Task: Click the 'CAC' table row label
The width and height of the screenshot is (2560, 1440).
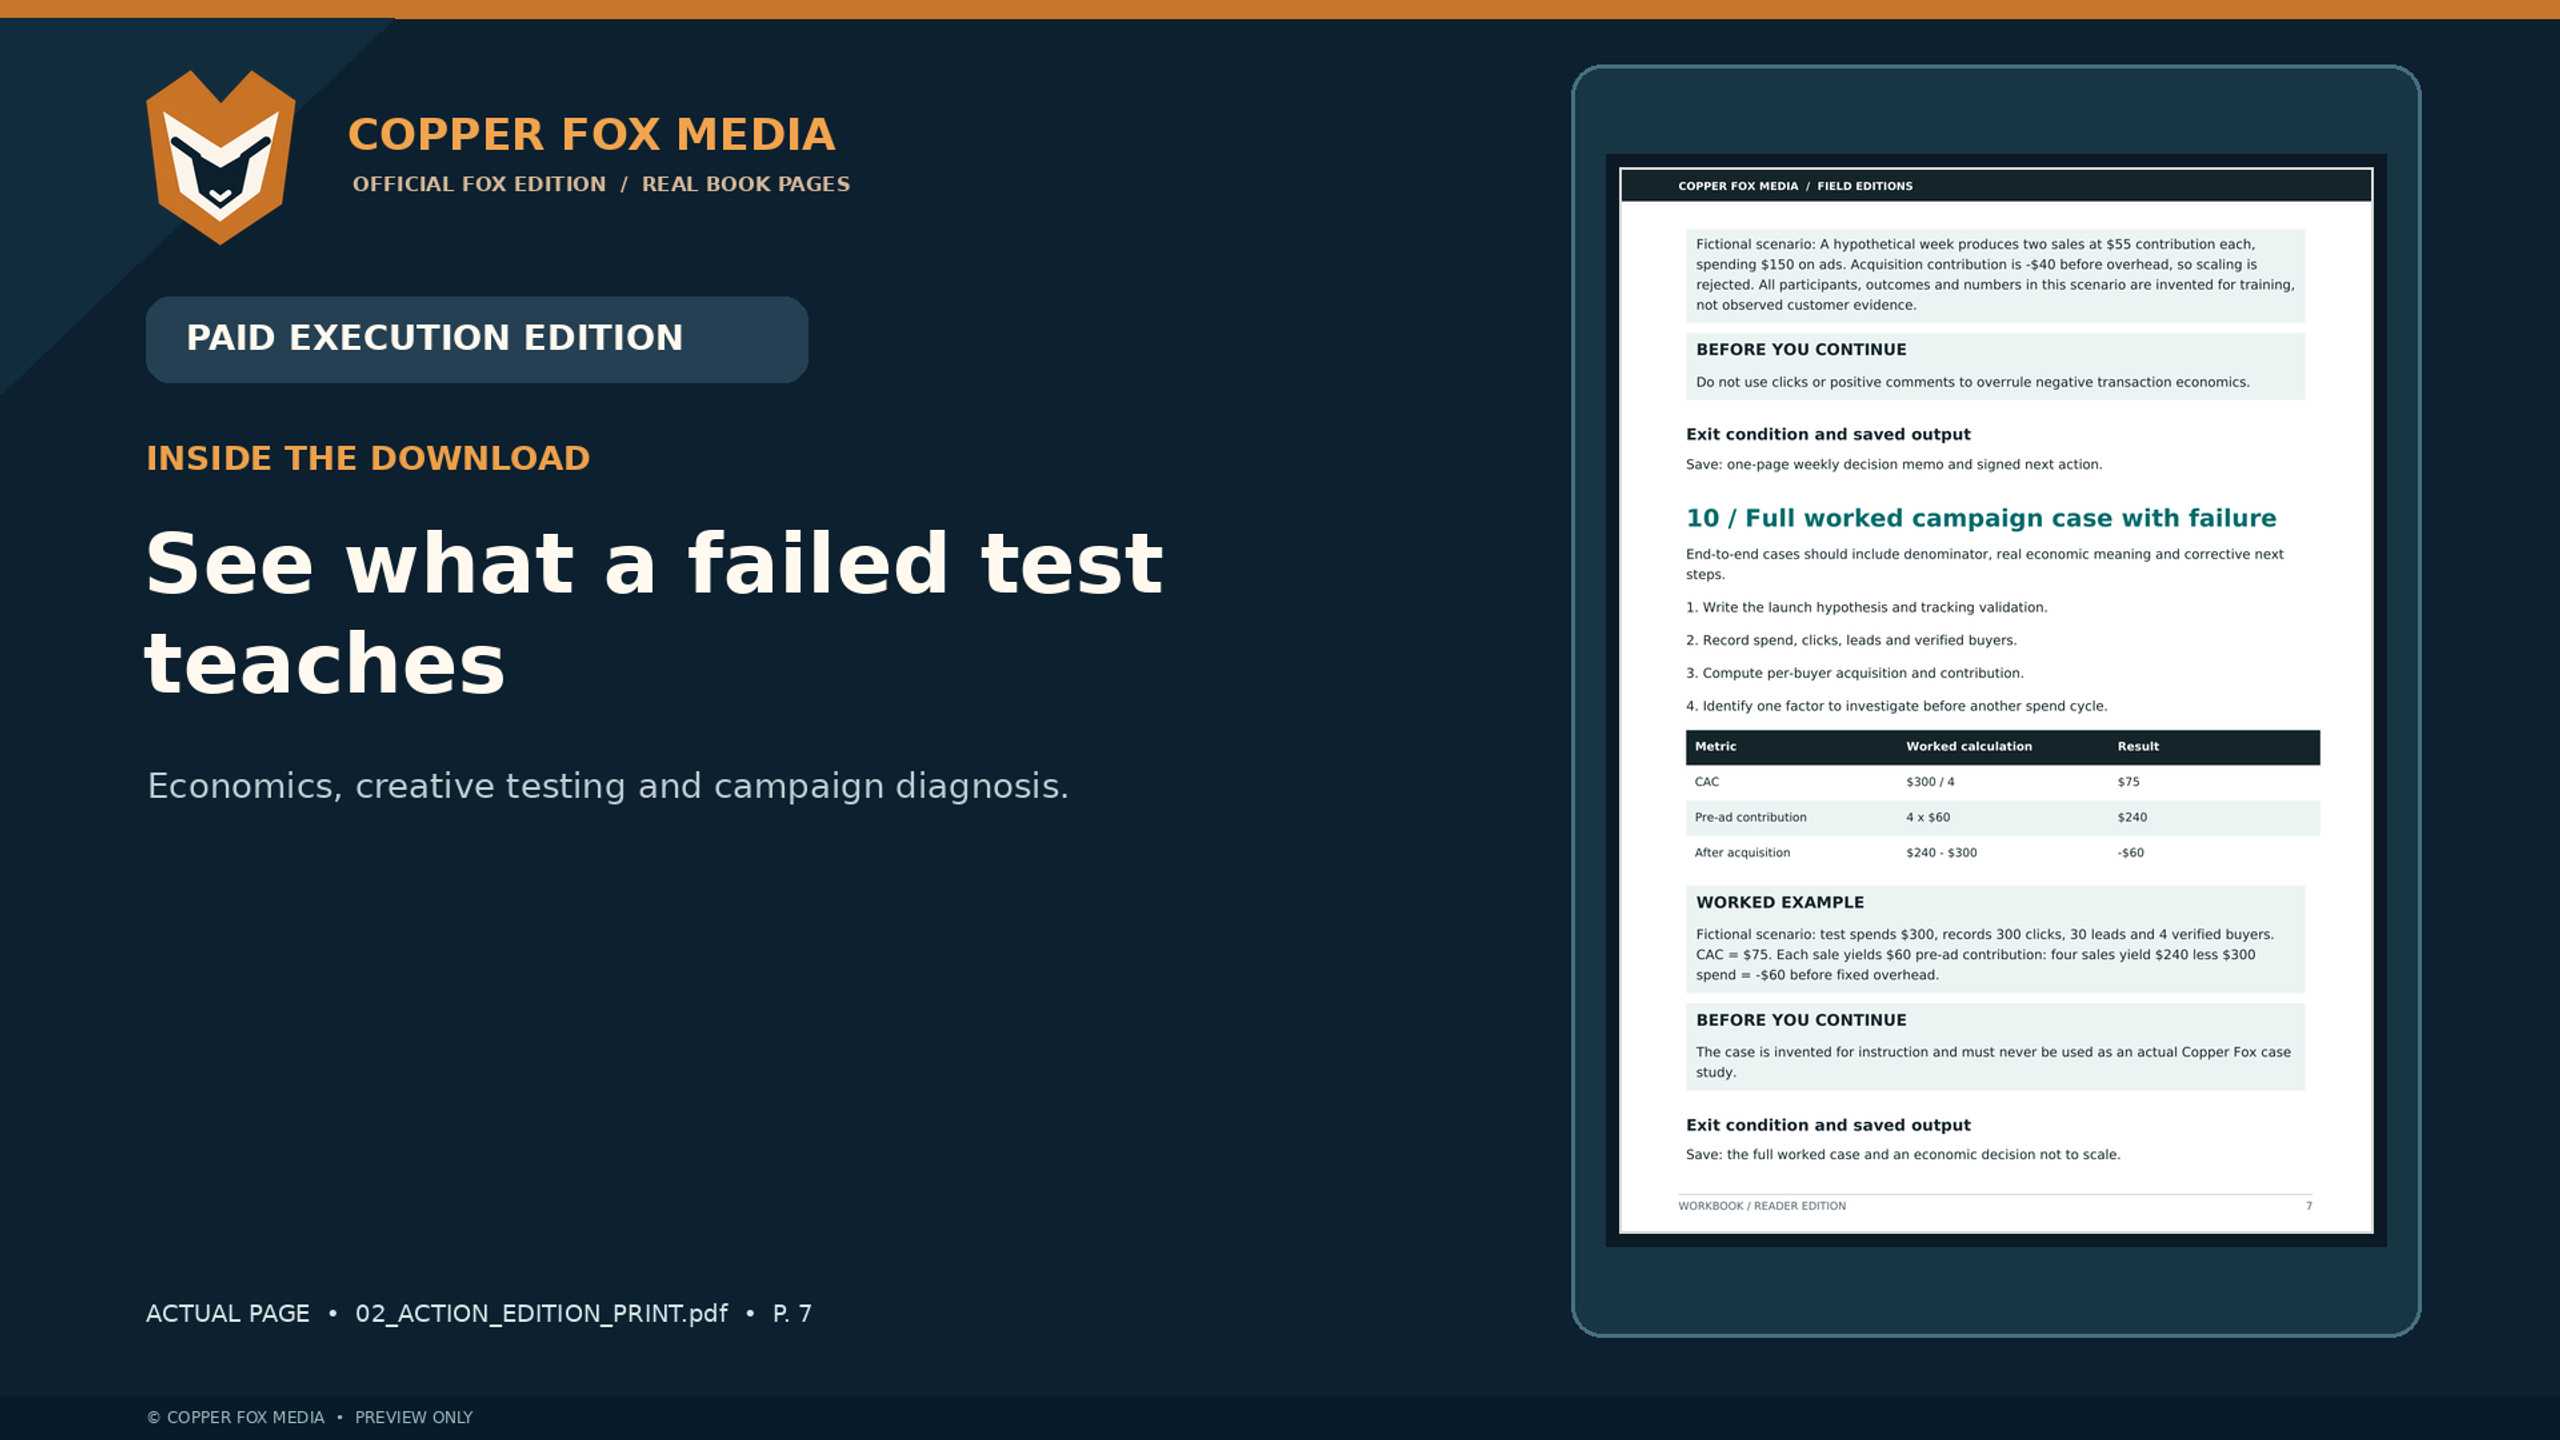Action: tap(1707, 782)
